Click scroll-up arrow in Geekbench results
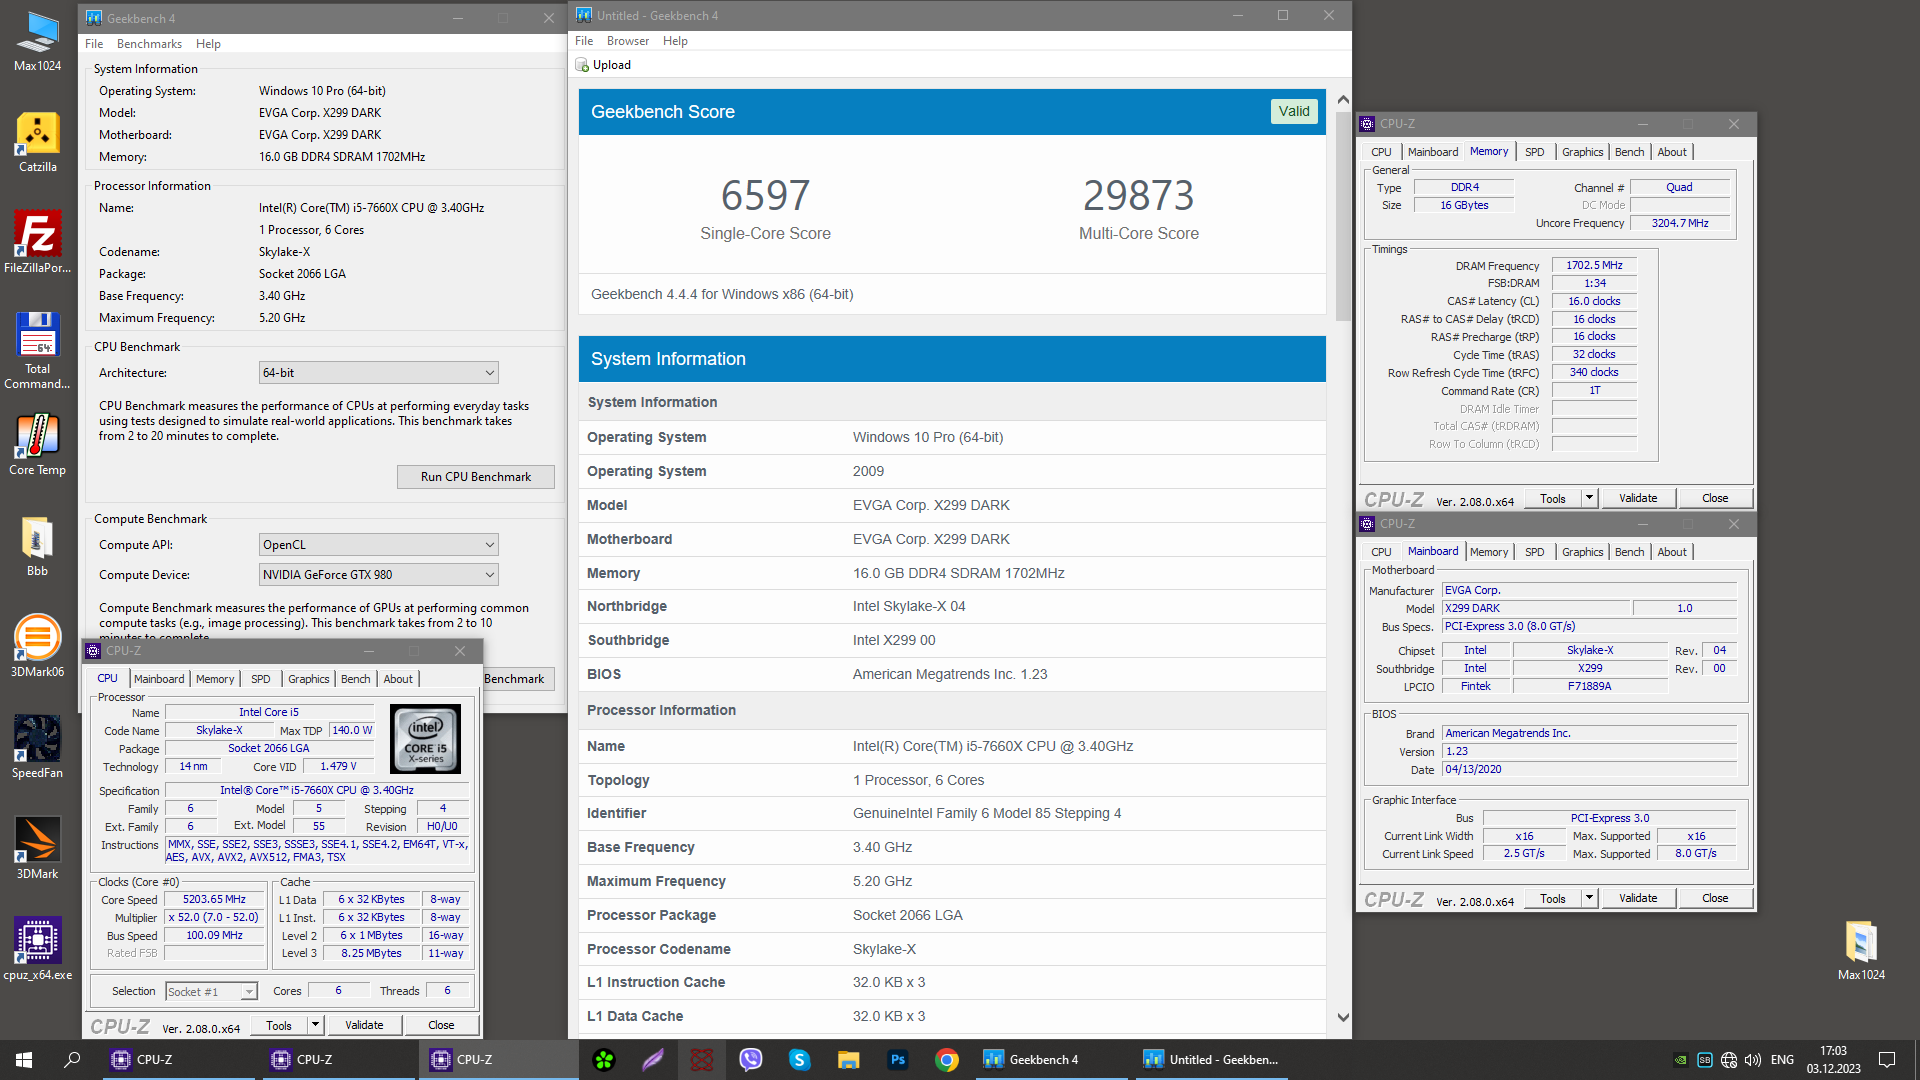Image resolution: width=1920 pixels, height=1080 pixels. coord(1343,100)
